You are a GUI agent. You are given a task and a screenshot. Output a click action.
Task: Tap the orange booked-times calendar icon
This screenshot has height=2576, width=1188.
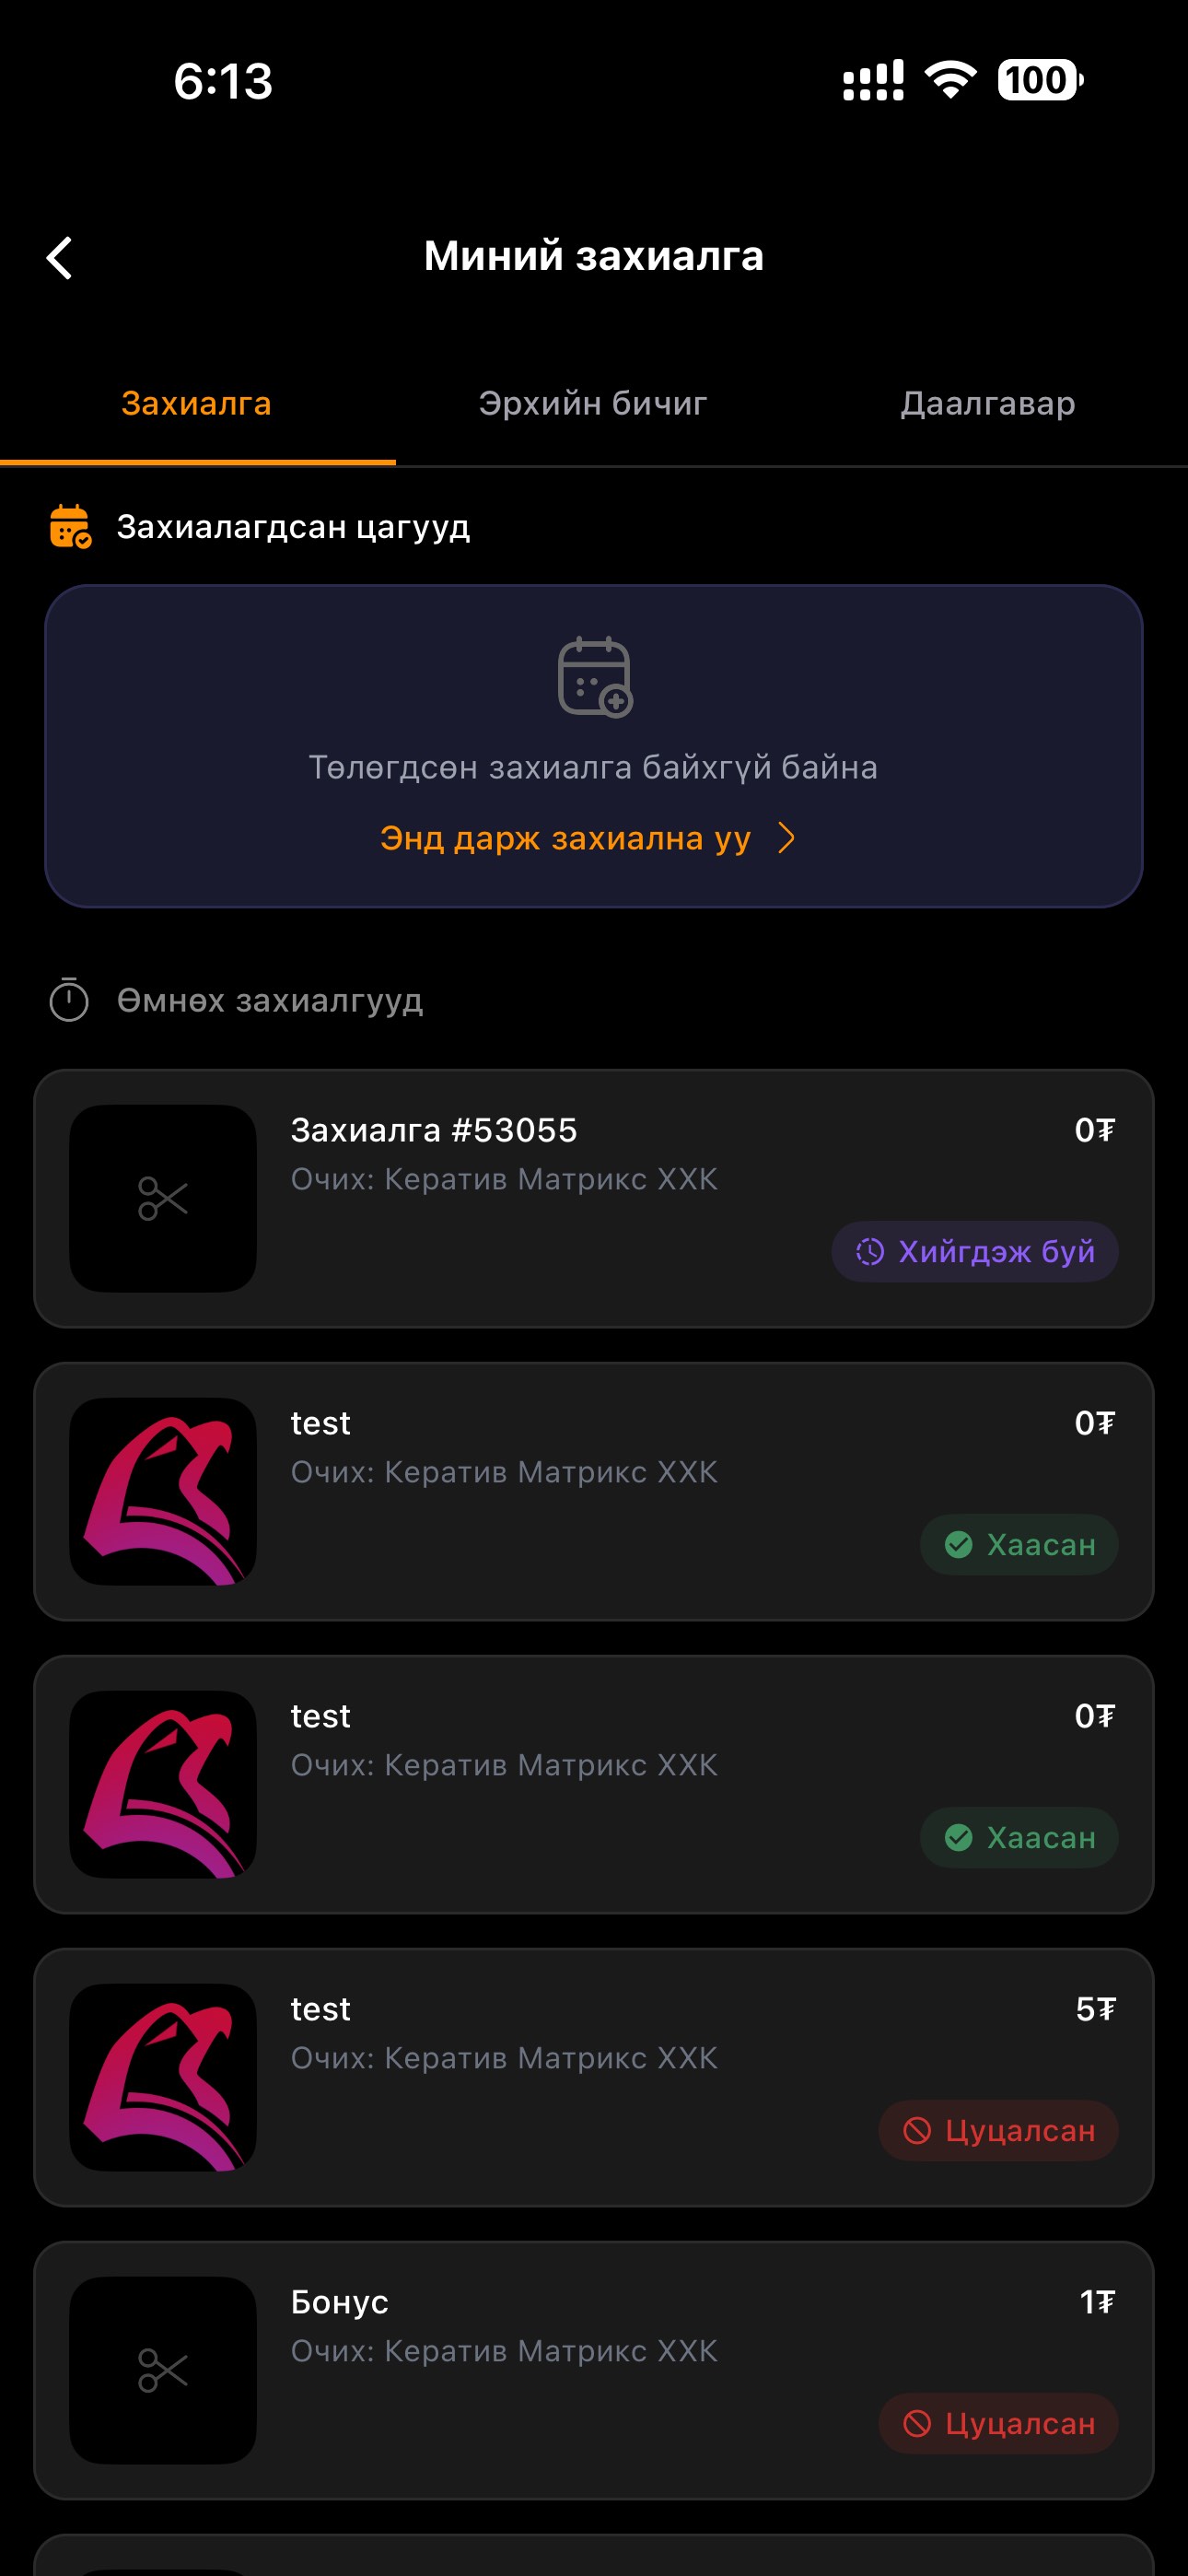(x=70, y=526)
